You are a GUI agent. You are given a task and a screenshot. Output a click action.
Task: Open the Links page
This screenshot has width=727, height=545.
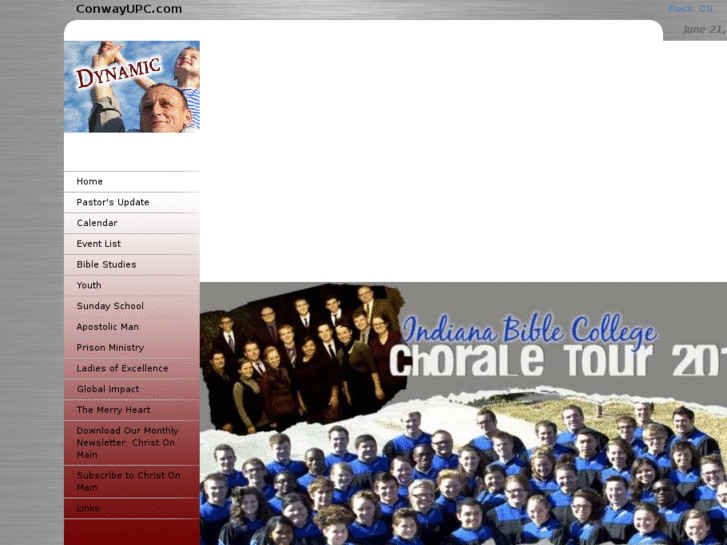(132, 508)
